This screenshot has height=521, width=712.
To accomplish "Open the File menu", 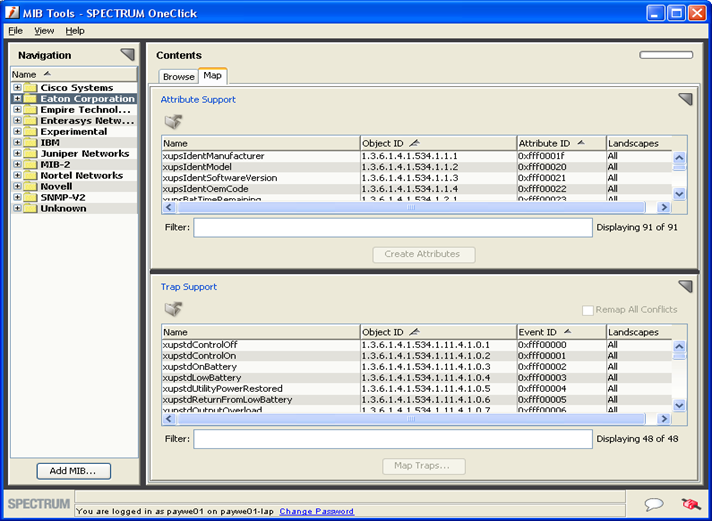I will (x=15, y=31).
